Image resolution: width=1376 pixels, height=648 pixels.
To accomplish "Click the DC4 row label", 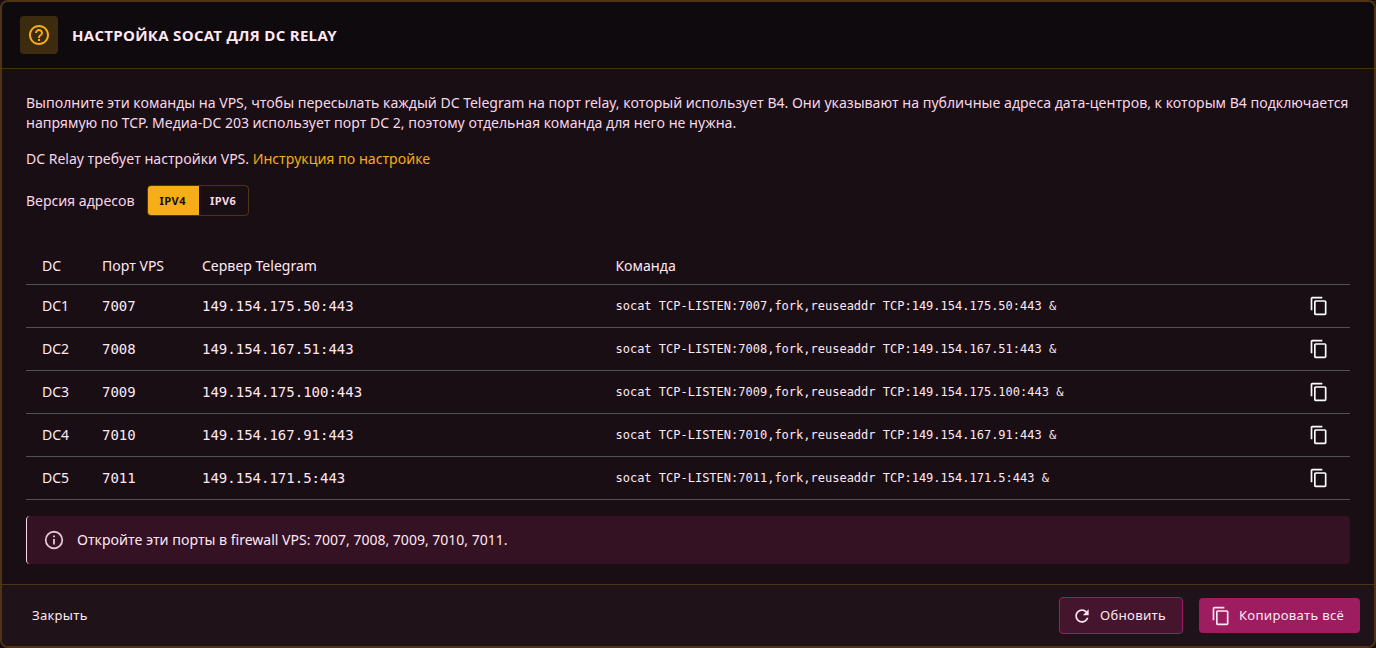I will (x=55, y=435).
